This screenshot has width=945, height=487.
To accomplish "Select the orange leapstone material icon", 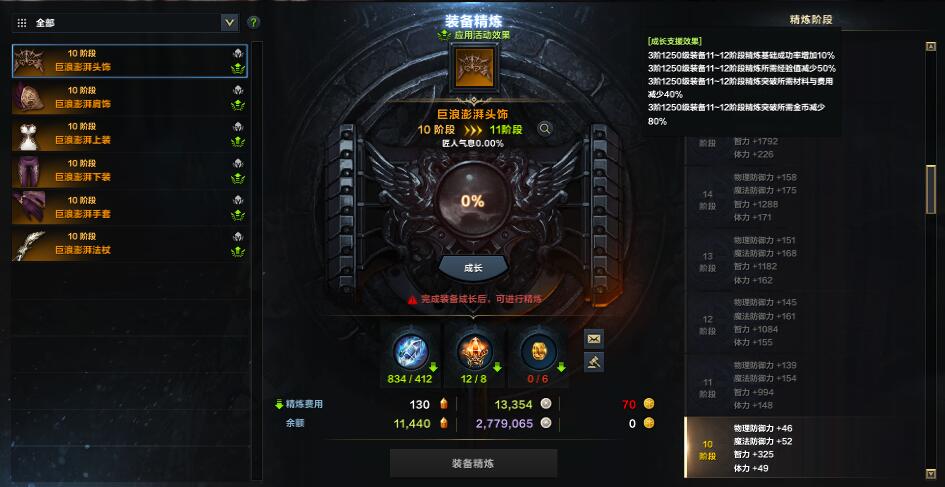I will pyautogui.click(x=474, y=351).
